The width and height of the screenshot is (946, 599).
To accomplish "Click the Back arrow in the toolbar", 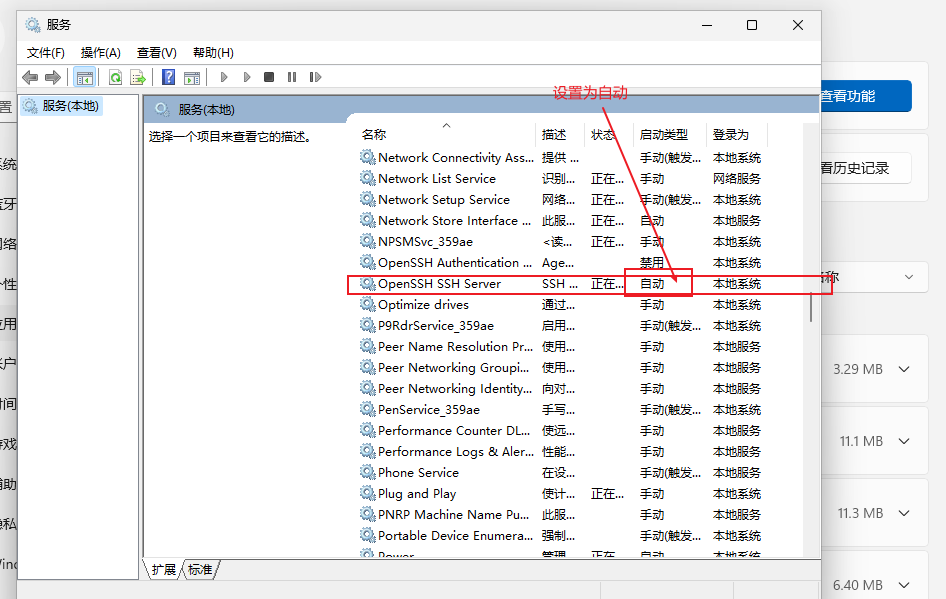I will 30,77.
